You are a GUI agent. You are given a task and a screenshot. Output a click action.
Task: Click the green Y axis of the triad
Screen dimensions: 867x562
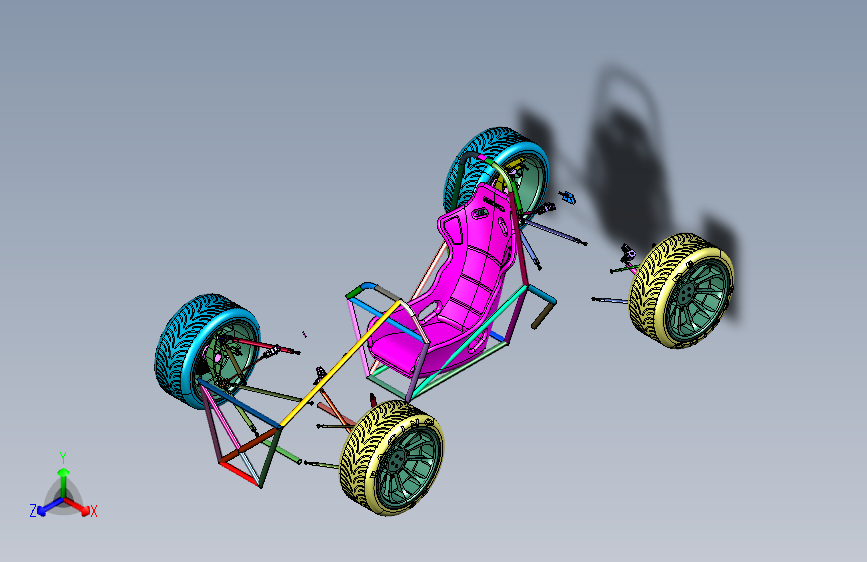coord(64,482)
